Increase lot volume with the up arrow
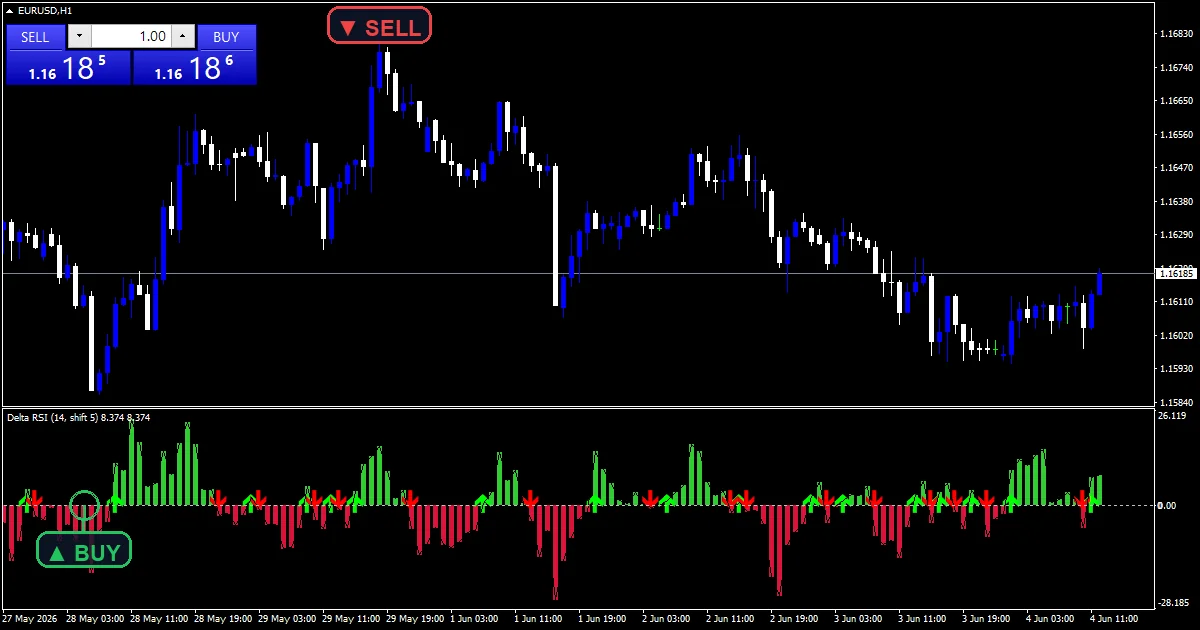Image resolution: width=1200 pixels, height=630 pixels. [183, 37]
